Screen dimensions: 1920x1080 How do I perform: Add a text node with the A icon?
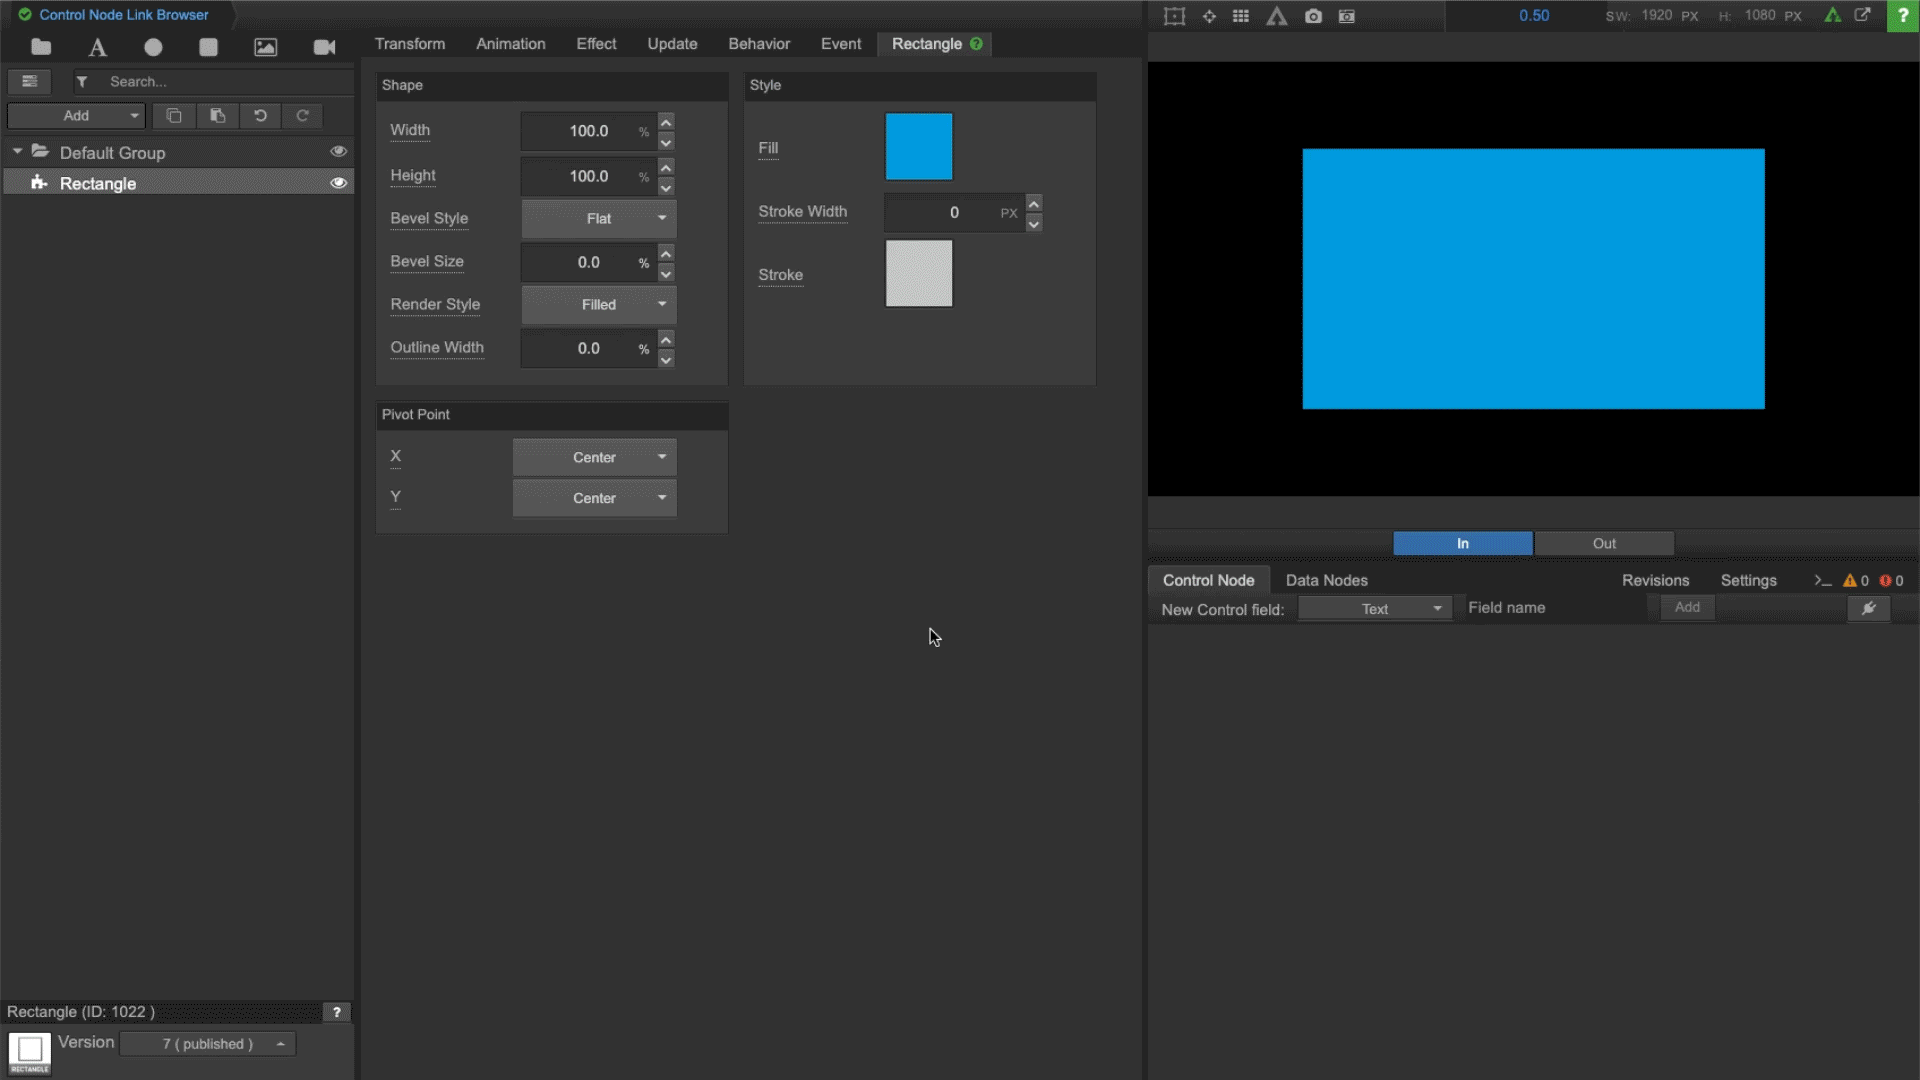97,47
